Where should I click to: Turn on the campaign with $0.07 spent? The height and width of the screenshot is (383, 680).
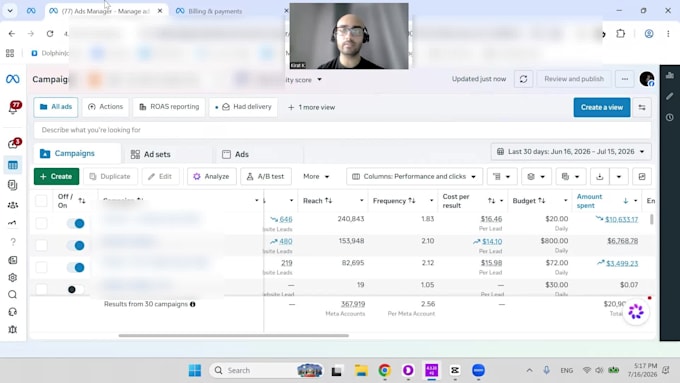pos(75,289)
